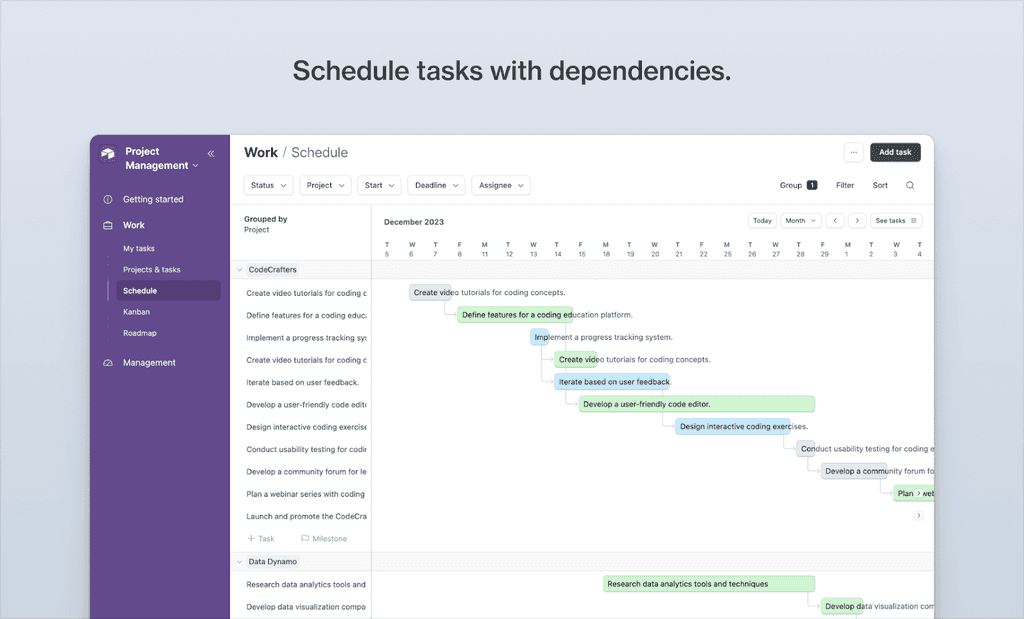Screen dimensions: 1024x619
Task: Click the info icon next to Getting started
Action: (x=107, y=199)
